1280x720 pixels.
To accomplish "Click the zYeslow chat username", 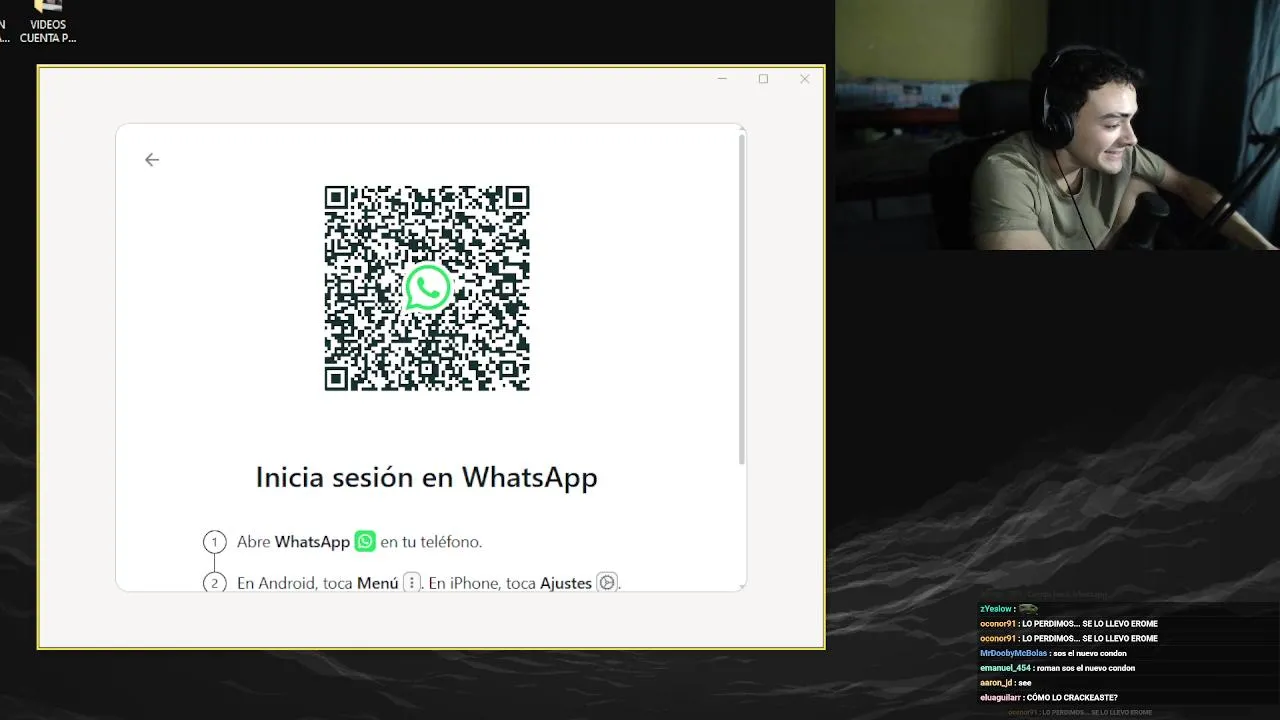I will (x=996, y=609).
